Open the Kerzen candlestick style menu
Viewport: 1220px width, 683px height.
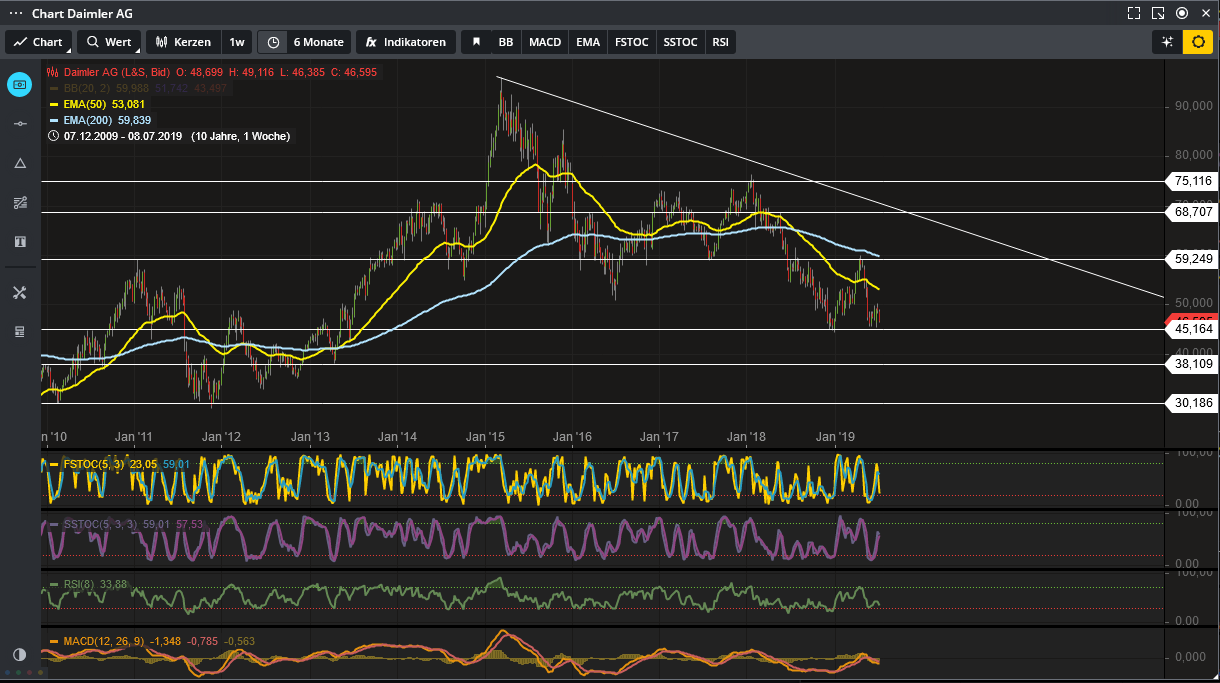183,42
